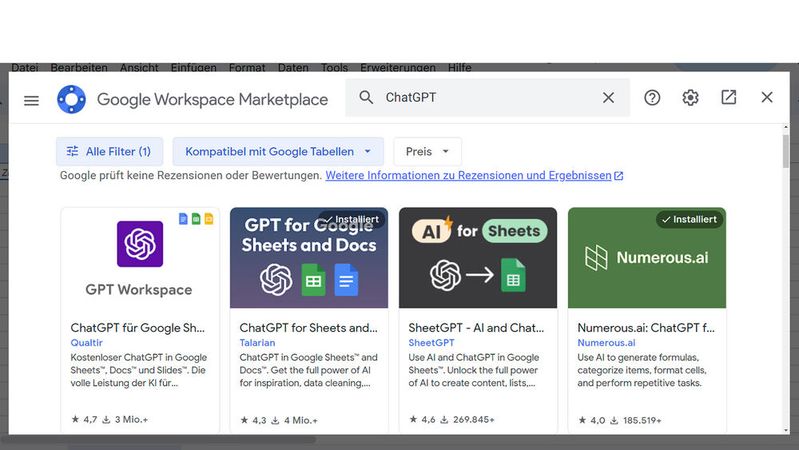Open the Hilfe menu
The image size is (799, 450).
click(460, 67)
